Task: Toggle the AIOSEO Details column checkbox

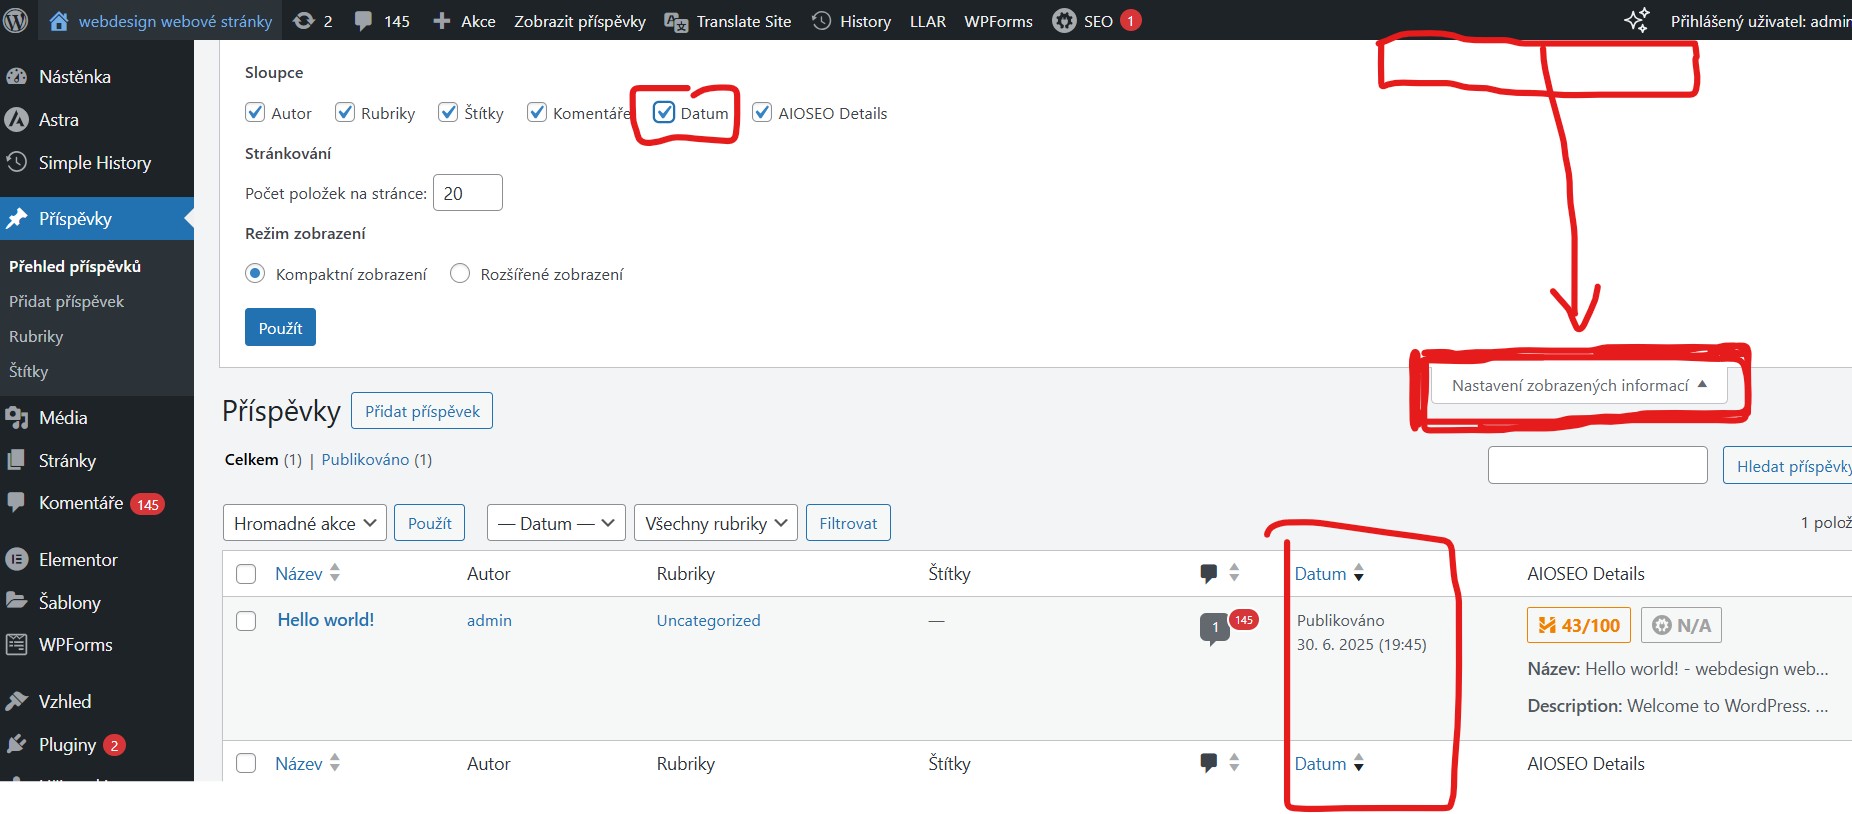Action: [x=762, y=112]
